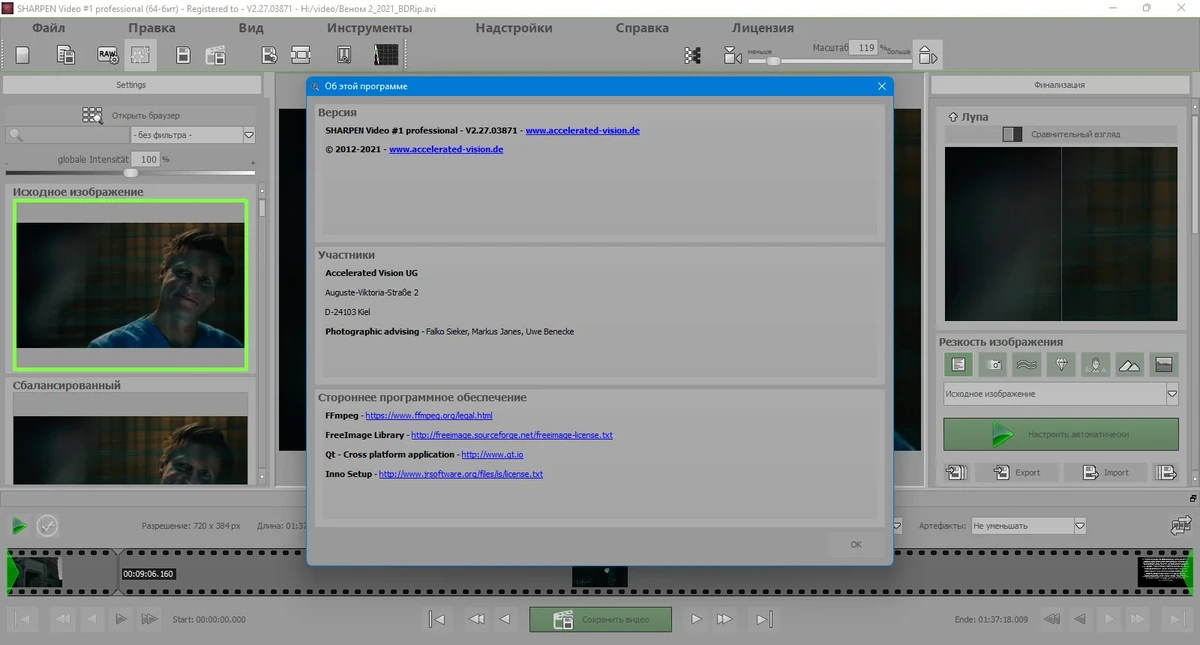Click the preset search input field

(68, 134)
